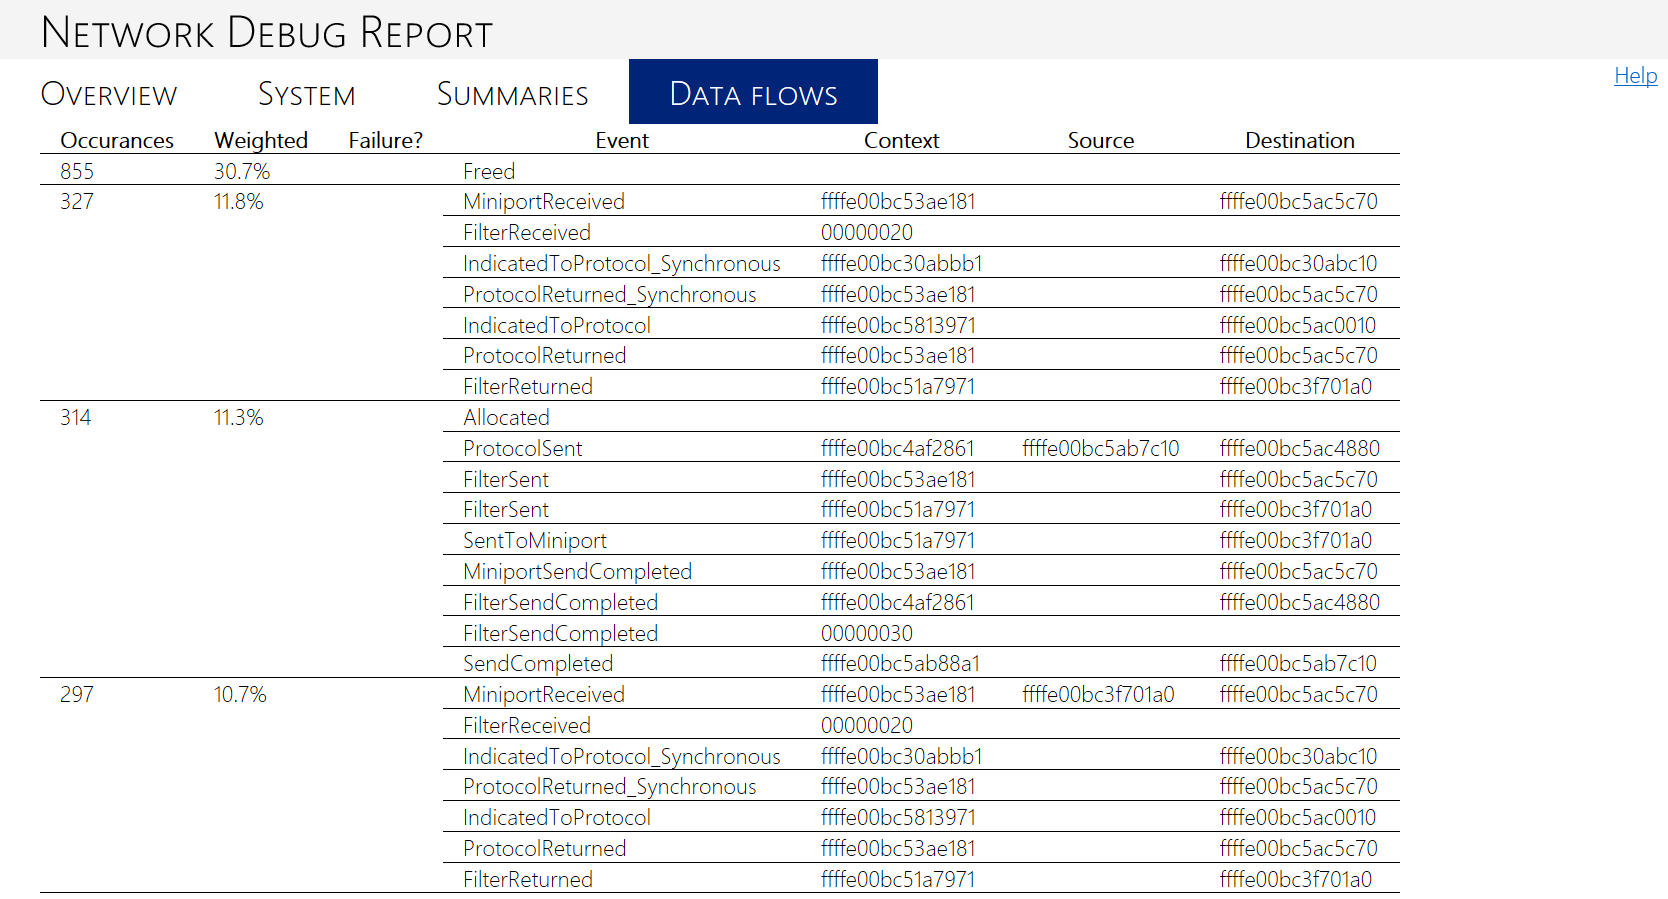
Task: Select context value 00000030
Action: tap(867, 633)
